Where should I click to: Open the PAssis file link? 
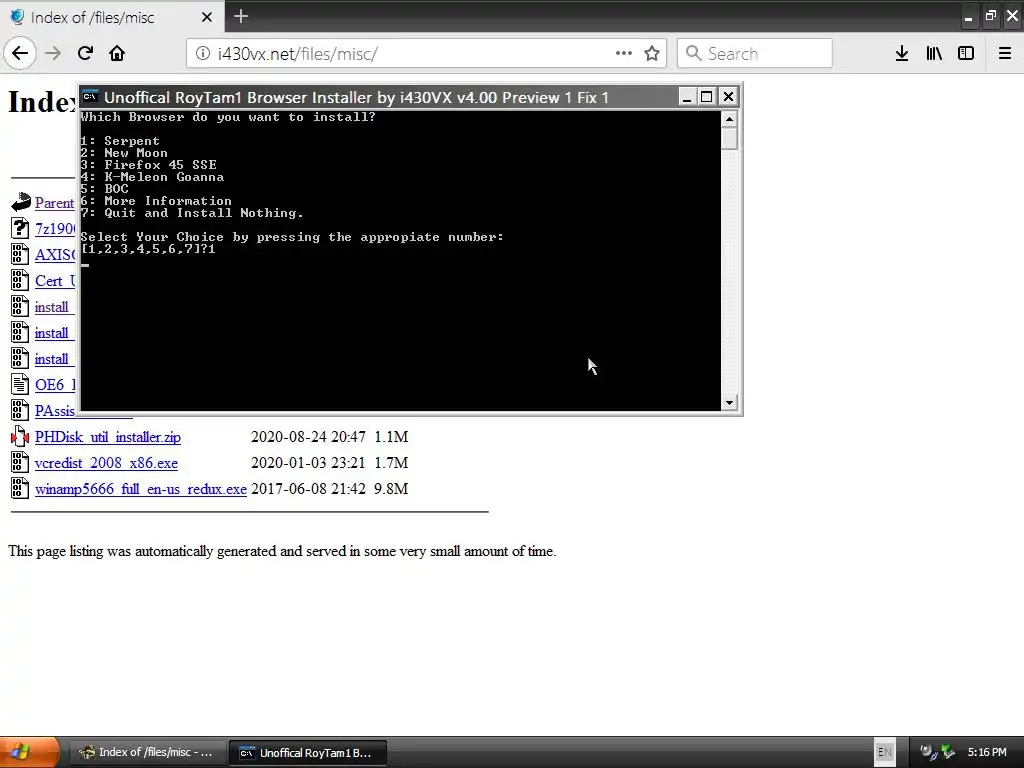55,411
